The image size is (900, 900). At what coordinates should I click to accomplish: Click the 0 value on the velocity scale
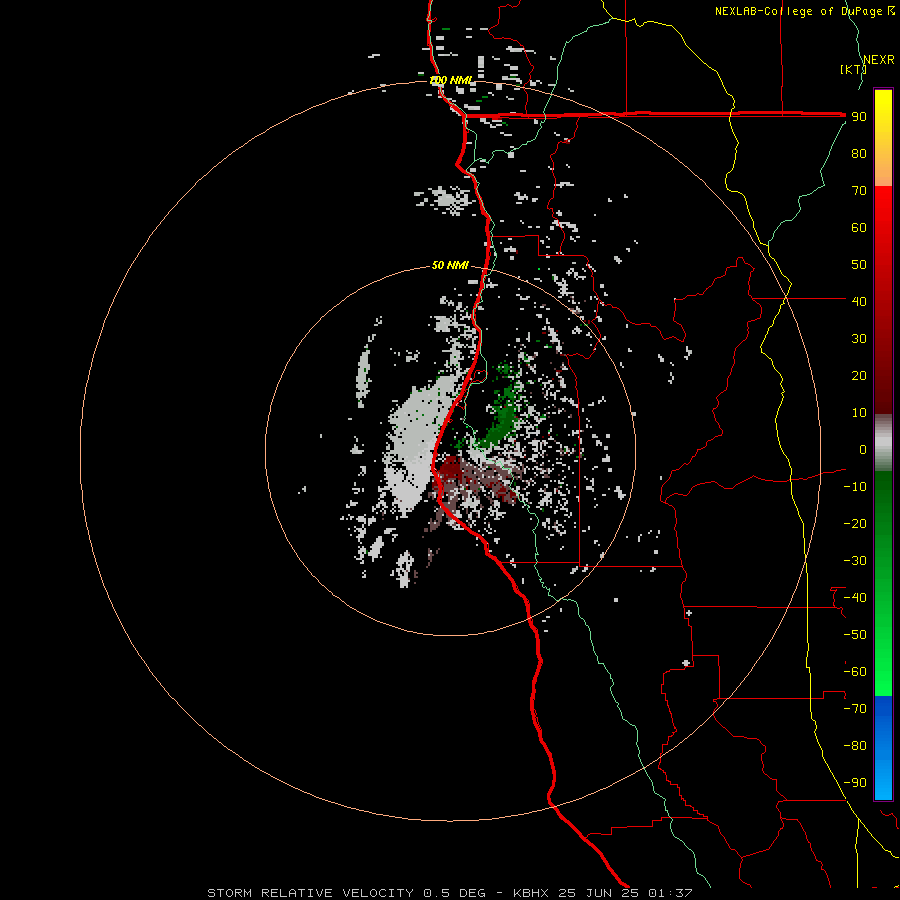pos(863,449)
